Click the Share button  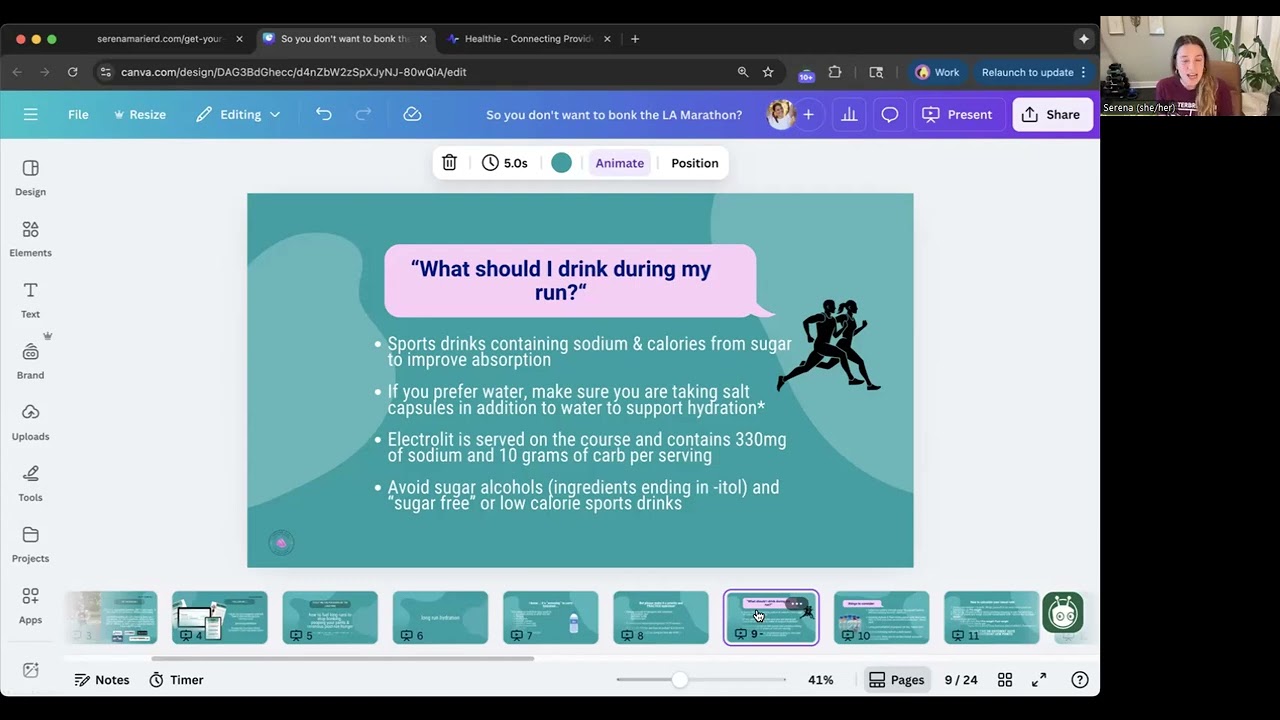tap(1052, 114)
